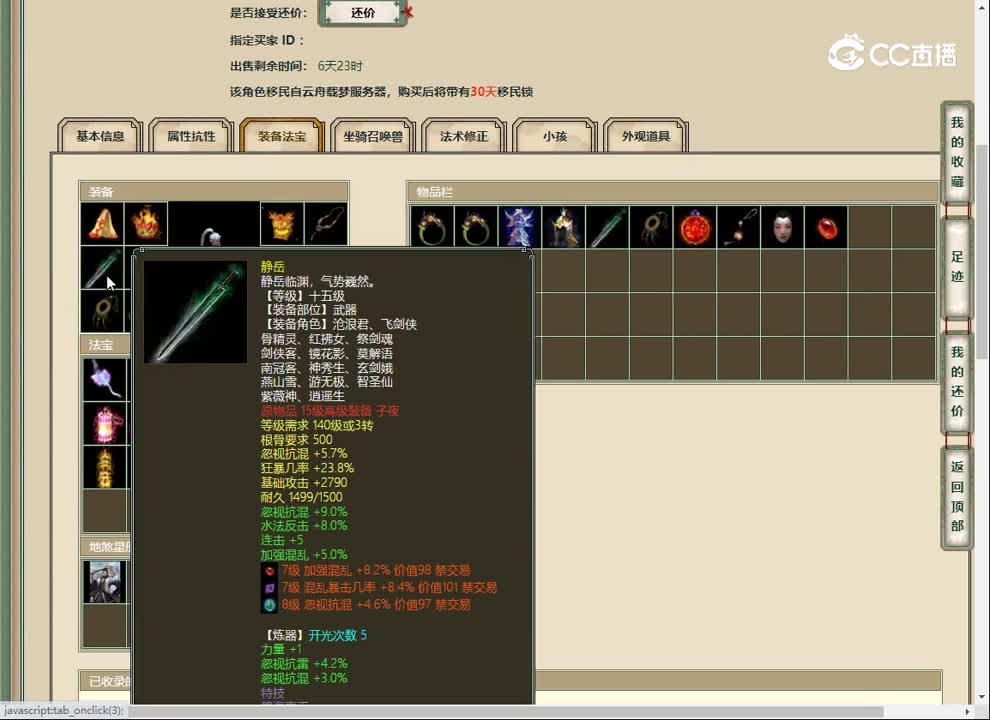Click the red gem icon in the 物品栏
Screen dimensions: 990x720
tap(696, 226)
